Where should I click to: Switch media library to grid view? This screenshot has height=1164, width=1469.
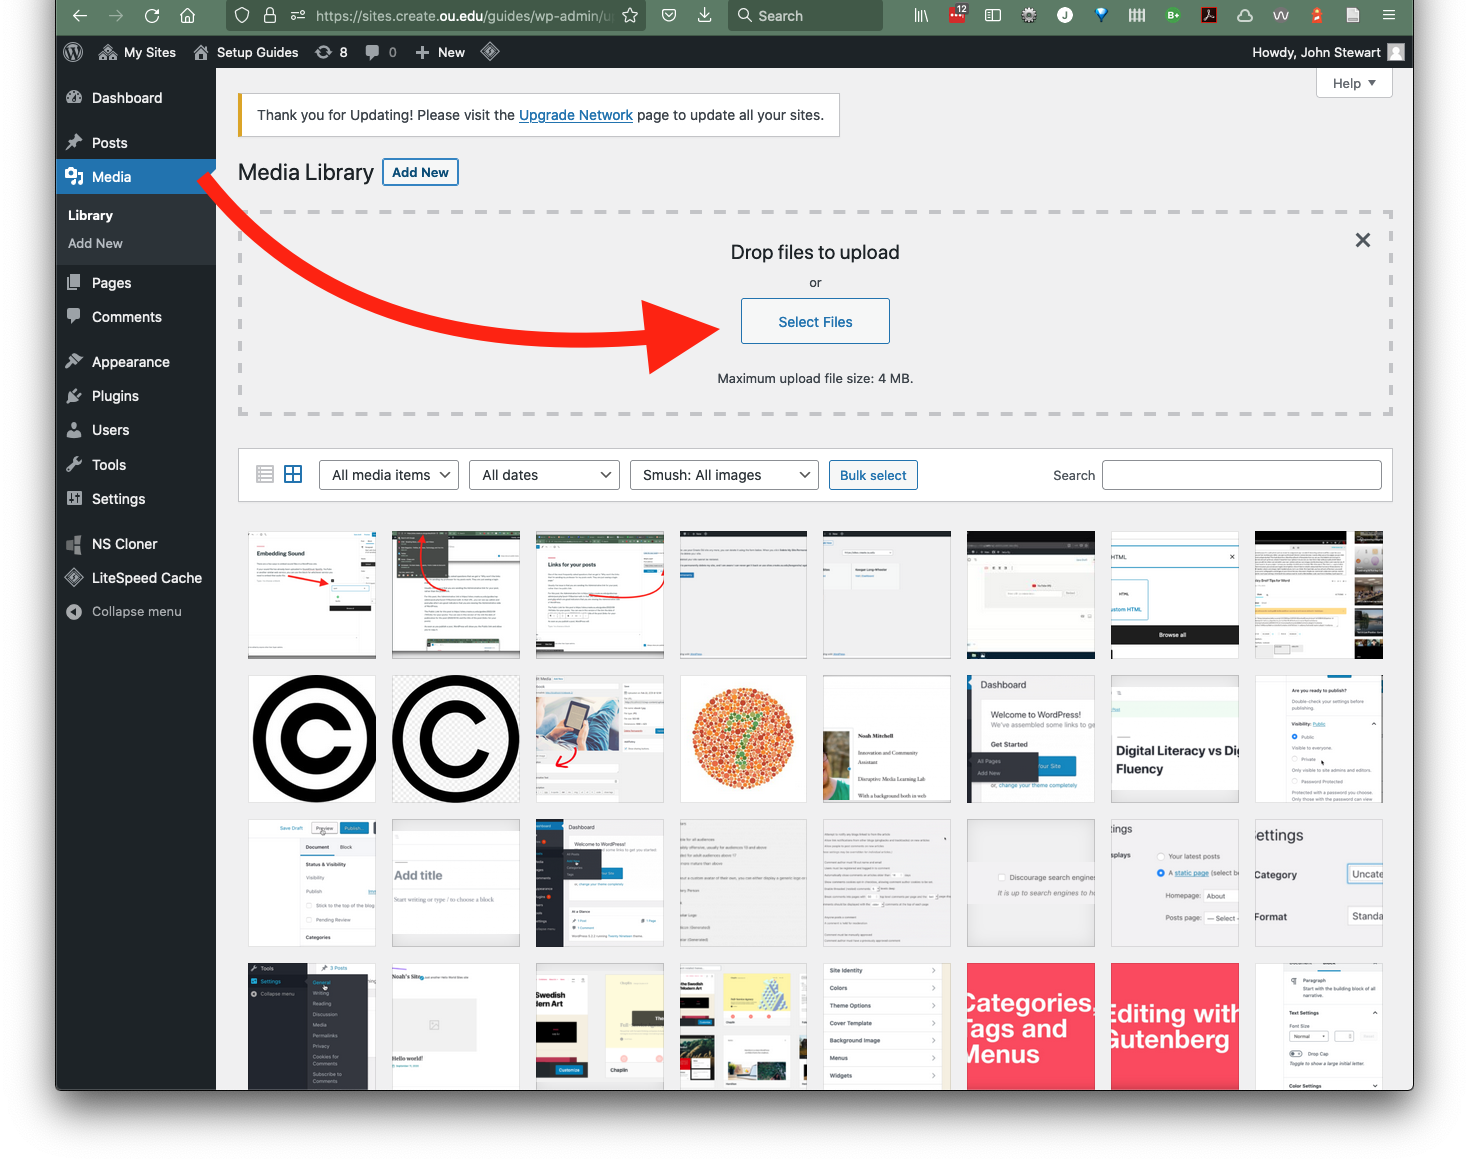tap(292, 474)
